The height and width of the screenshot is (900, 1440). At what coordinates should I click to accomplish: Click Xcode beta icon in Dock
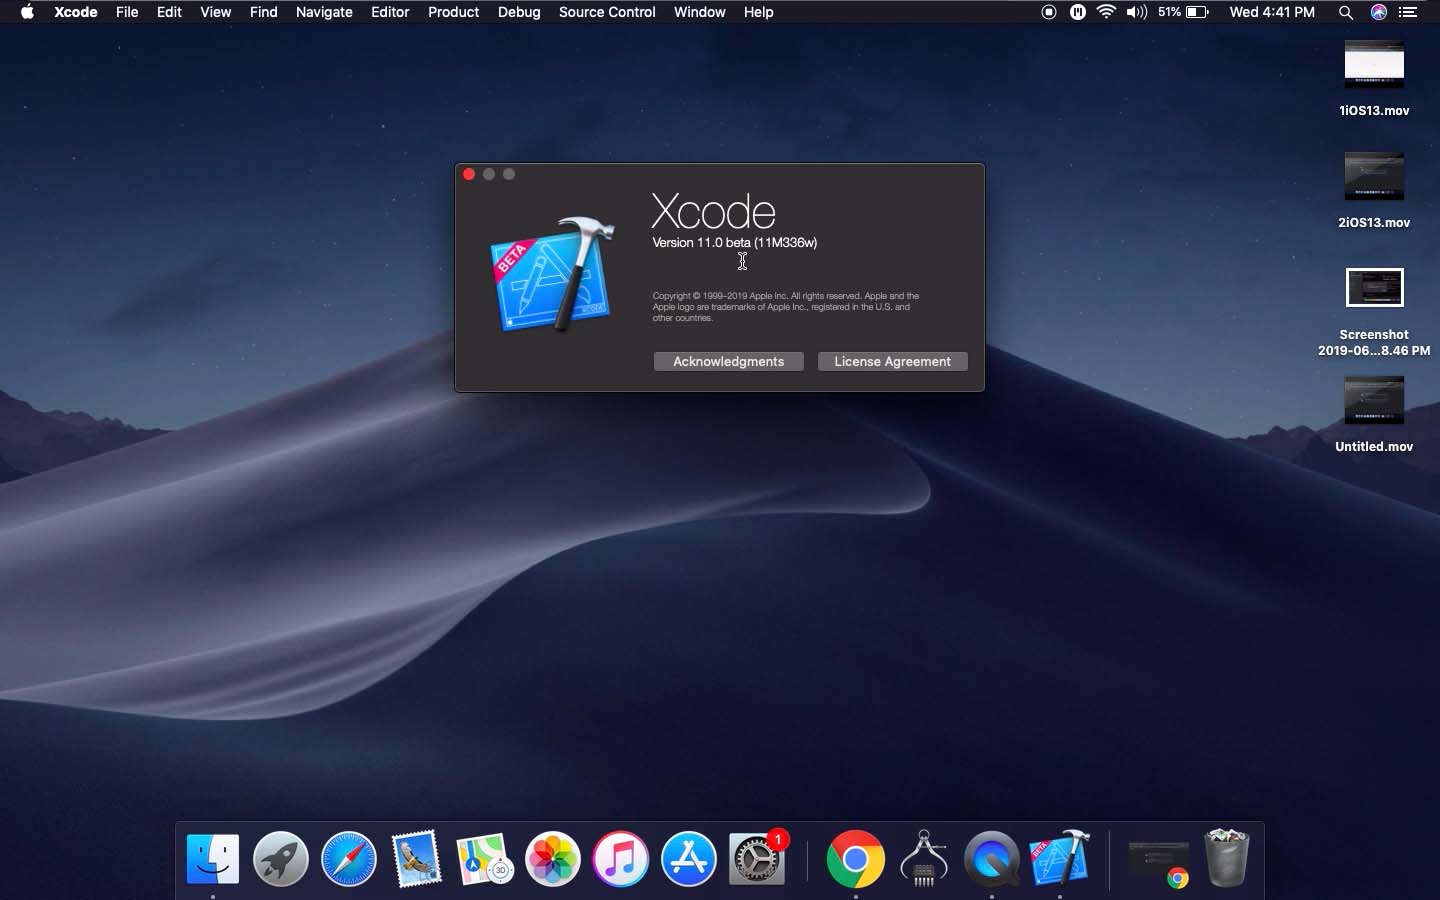pyautogui.click(x=1060, y=857)
